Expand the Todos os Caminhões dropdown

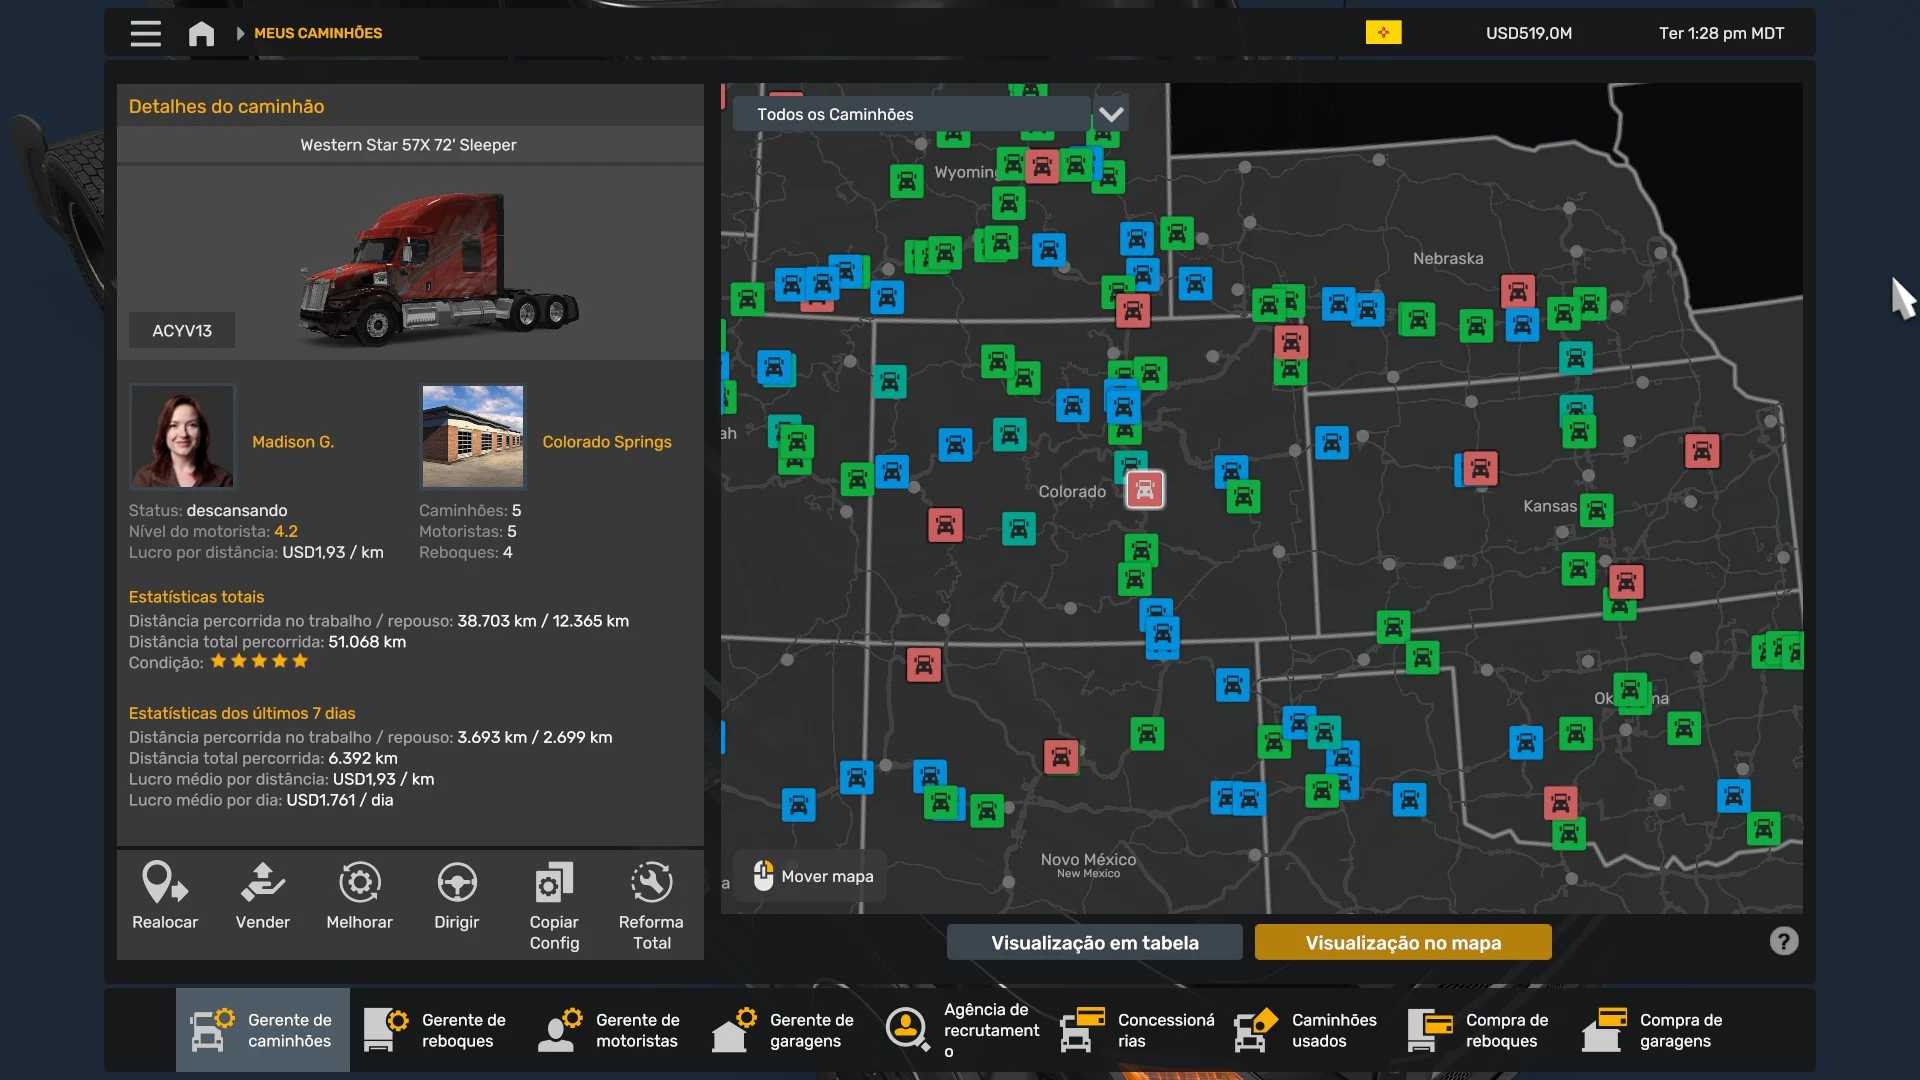911,114
